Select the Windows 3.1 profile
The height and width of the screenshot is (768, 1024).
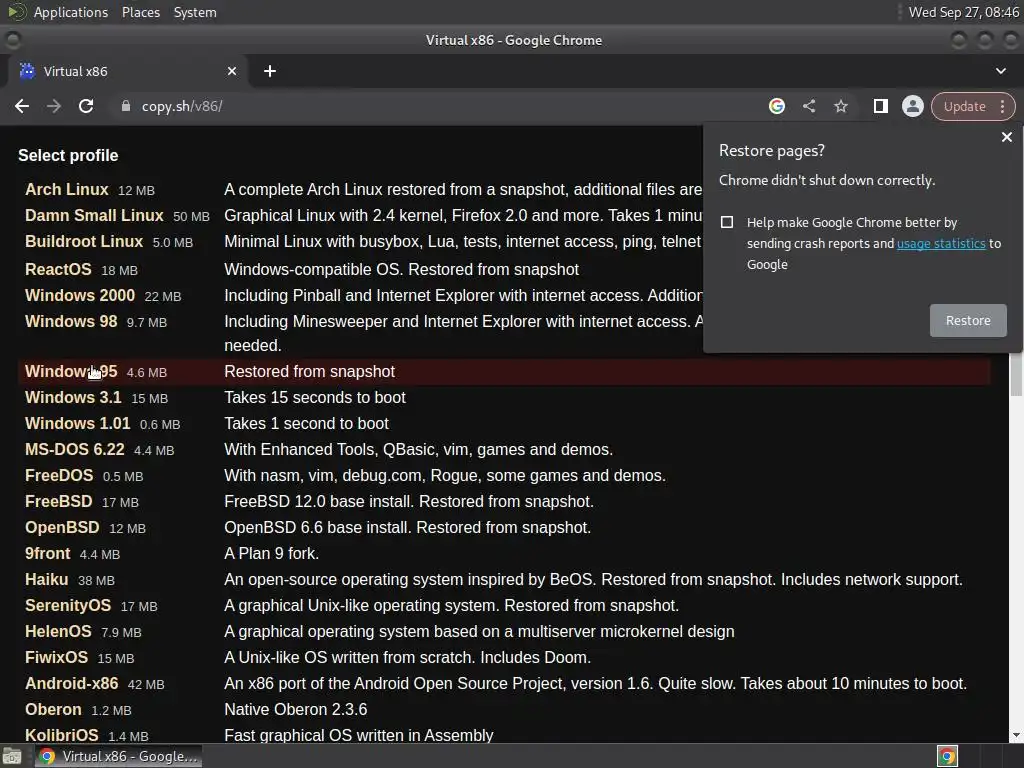coord(73,397)
